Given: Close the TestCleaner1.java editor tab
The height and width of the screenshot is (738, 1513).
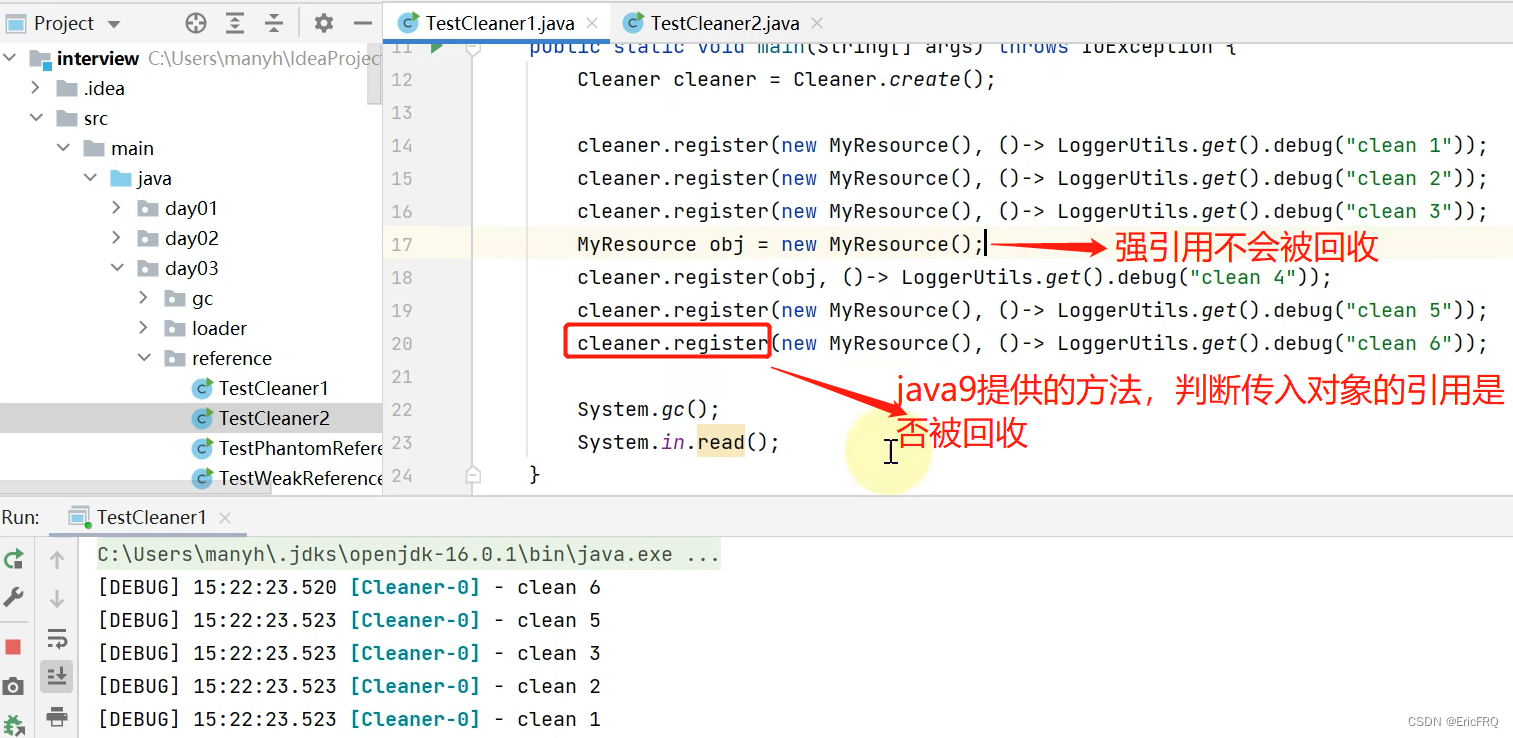Looking at the screenshot, I should 592,23.
